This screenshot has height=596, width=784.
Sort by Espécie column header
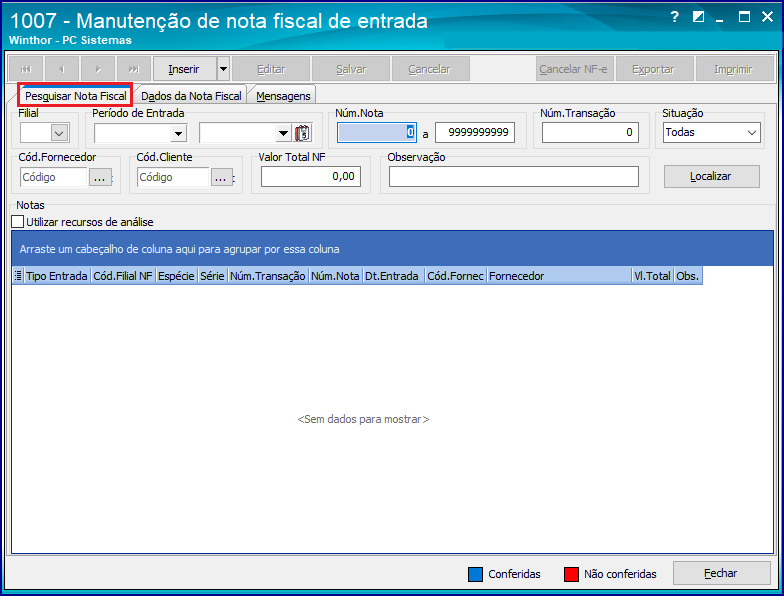coord(176,276)
